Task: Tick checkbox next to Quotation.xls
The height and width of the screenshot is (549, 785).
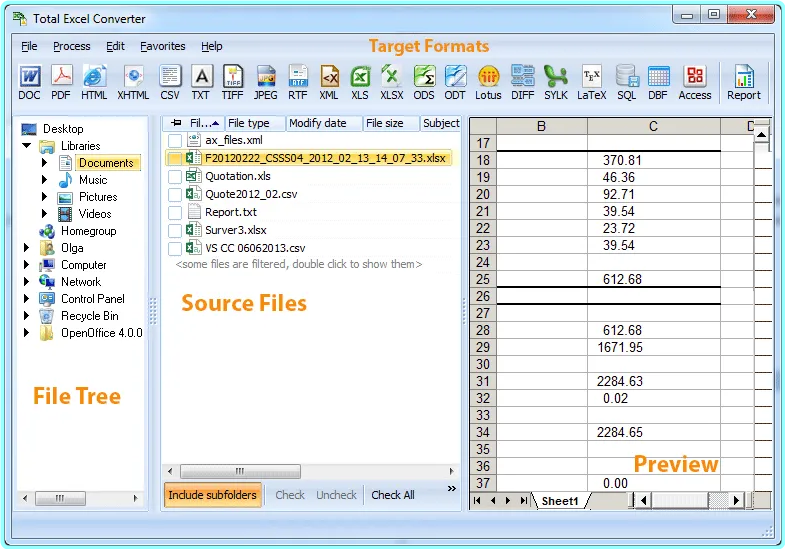Action: tap(175, 177)
